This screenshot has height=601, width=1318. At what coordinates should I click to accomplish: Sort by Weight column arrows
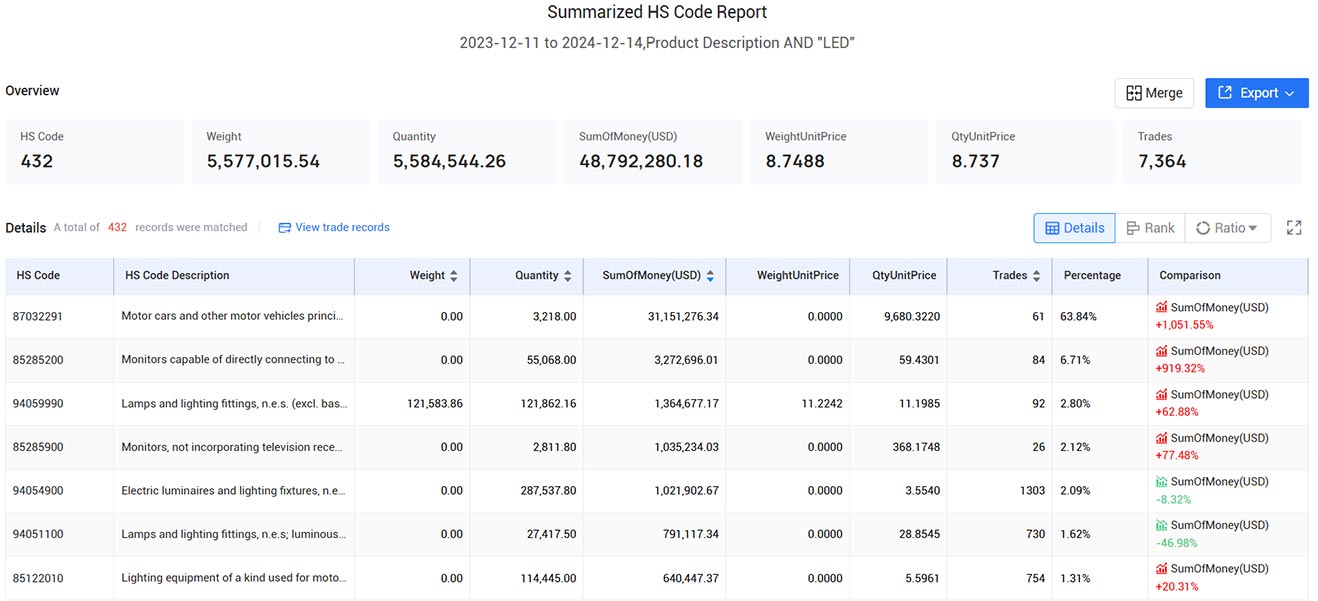point(454,276)
